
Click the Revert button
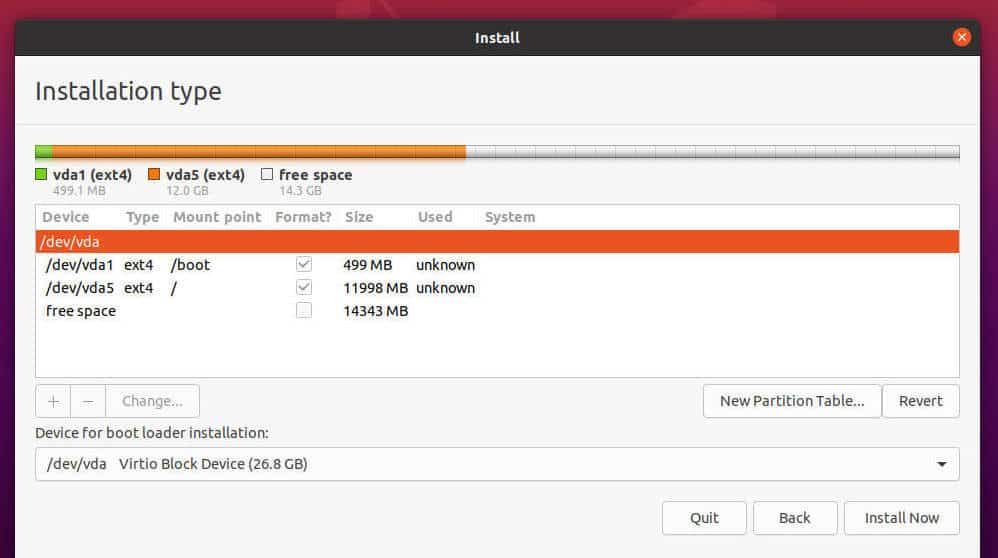point(920,401)
